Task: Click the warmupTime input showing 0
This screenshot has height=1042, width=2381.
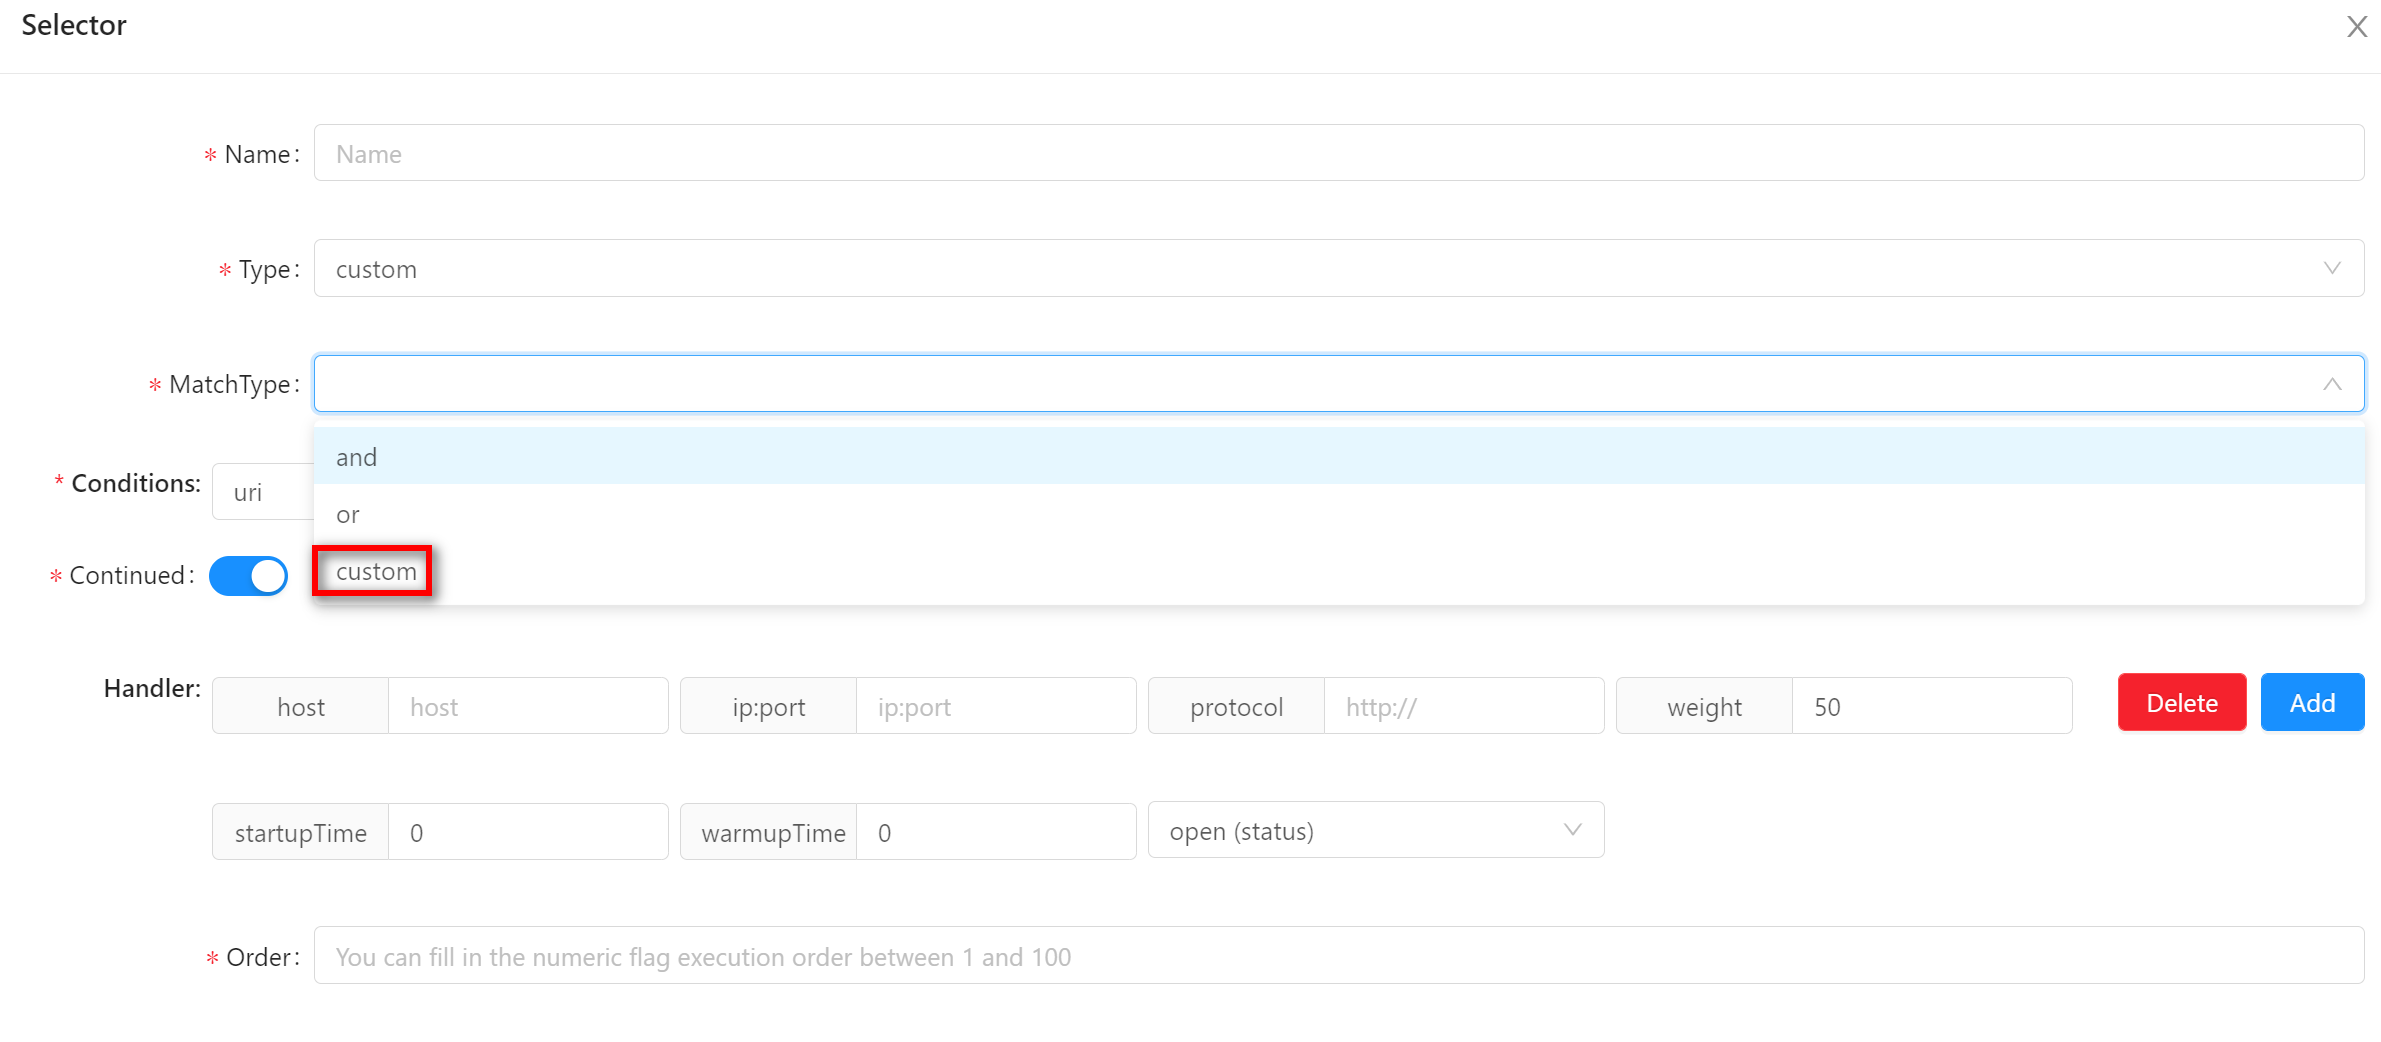Action: pos(997,831)
